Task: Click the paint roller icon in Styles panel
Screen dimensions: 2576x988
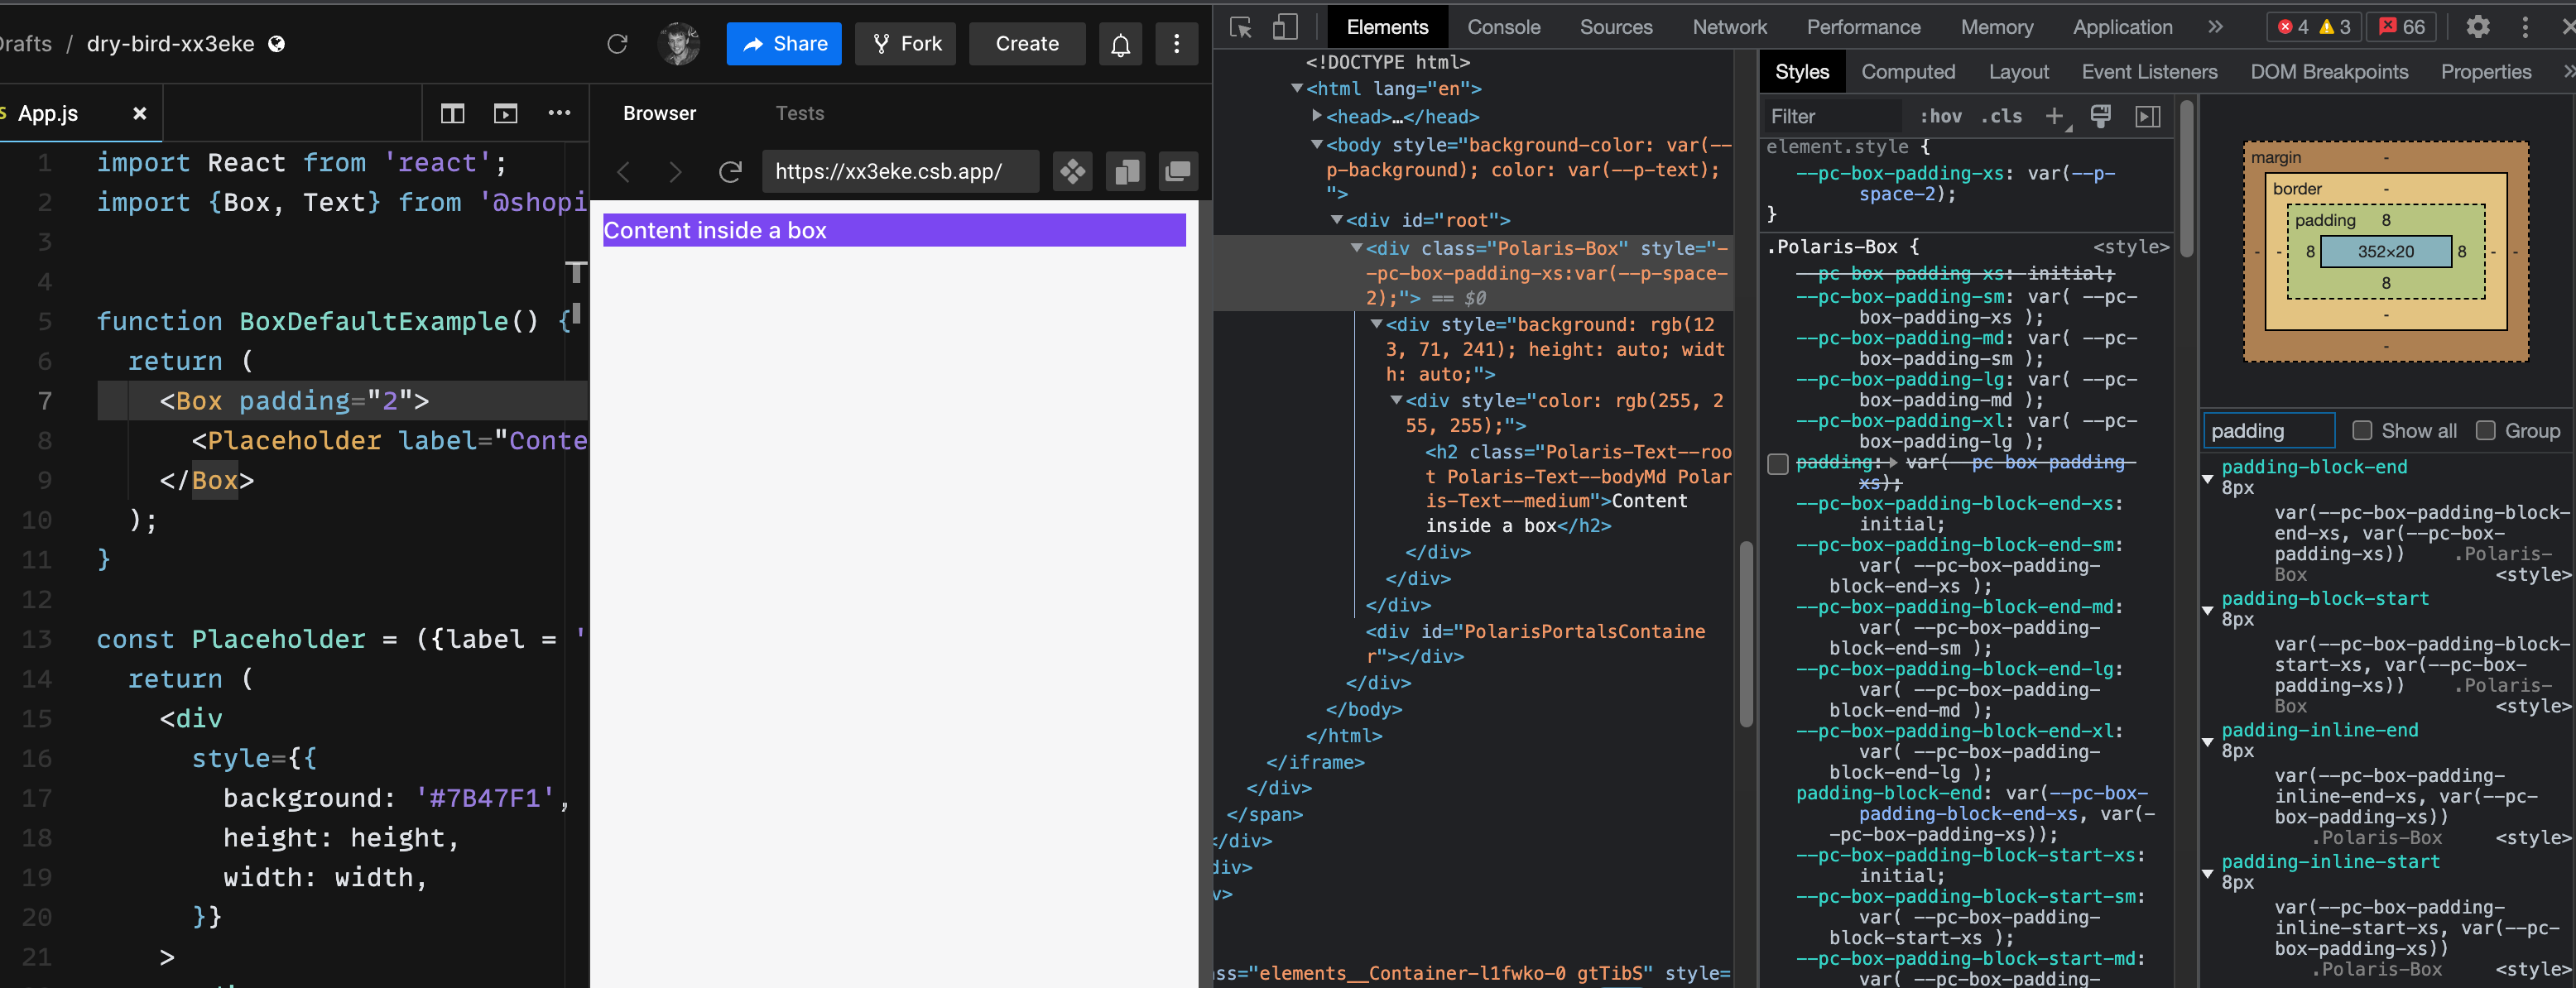Action: click(2100, 116)
